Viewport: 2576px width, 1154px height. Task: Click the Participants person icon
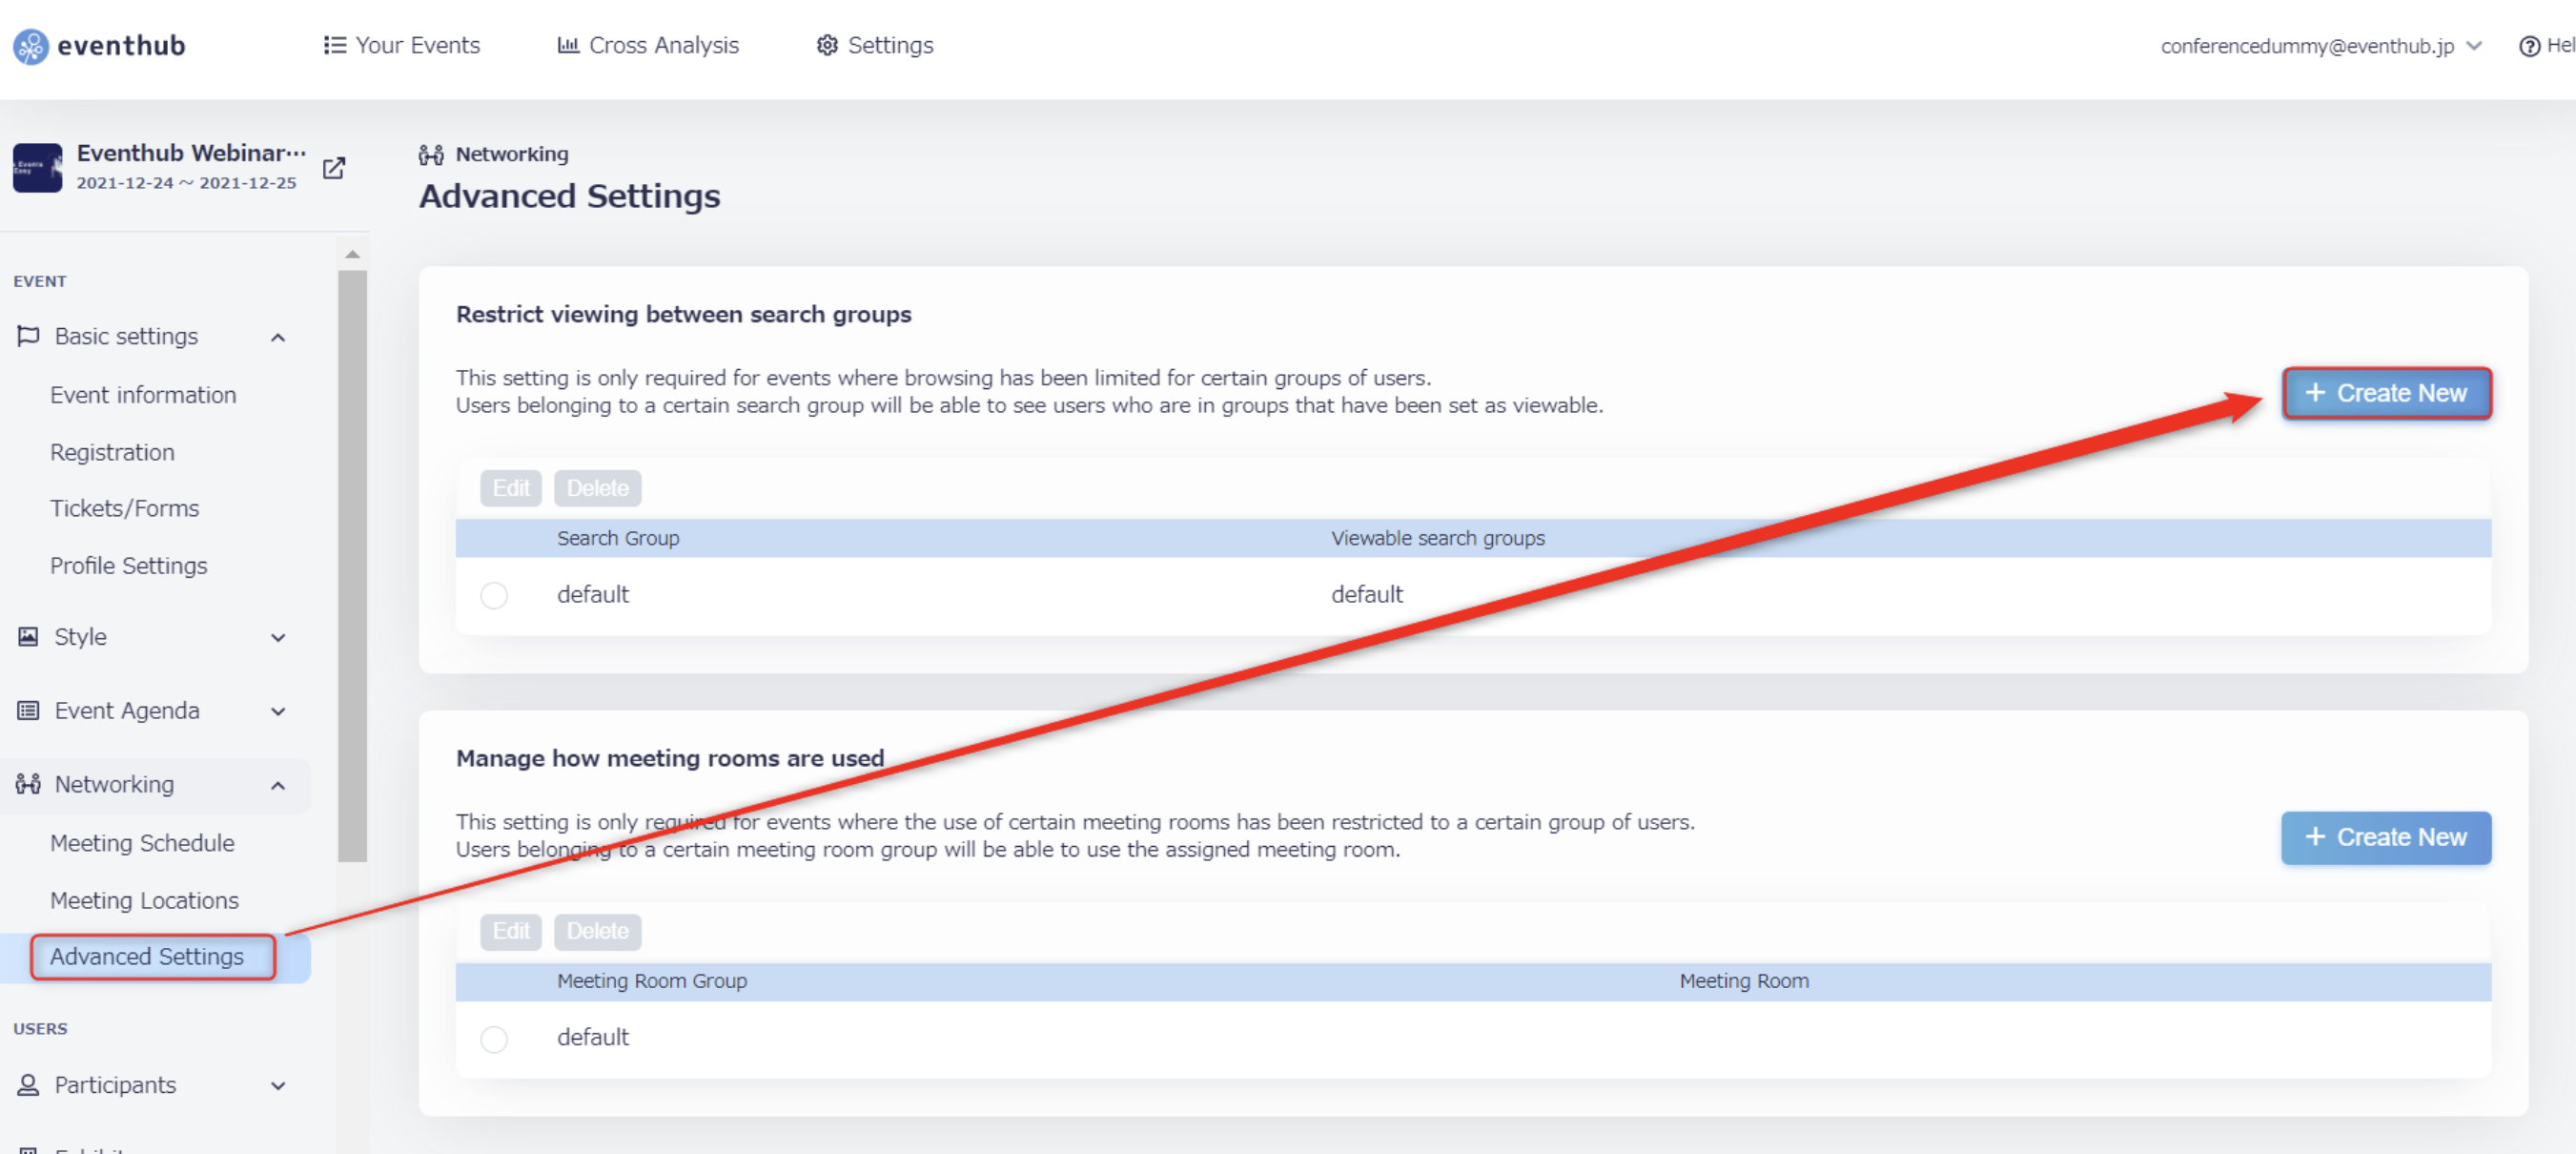point(28,1085)
